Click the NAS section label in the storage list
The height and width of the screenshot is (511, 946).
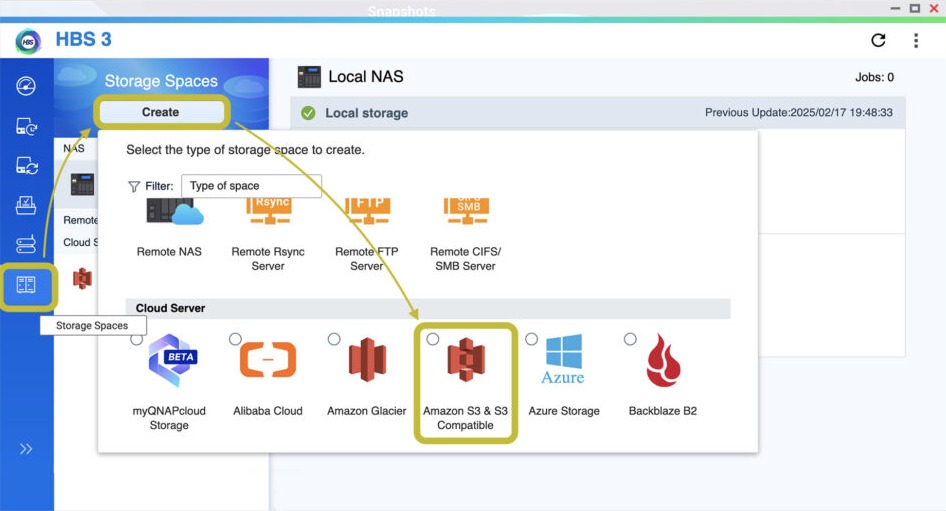click(74, 148)
